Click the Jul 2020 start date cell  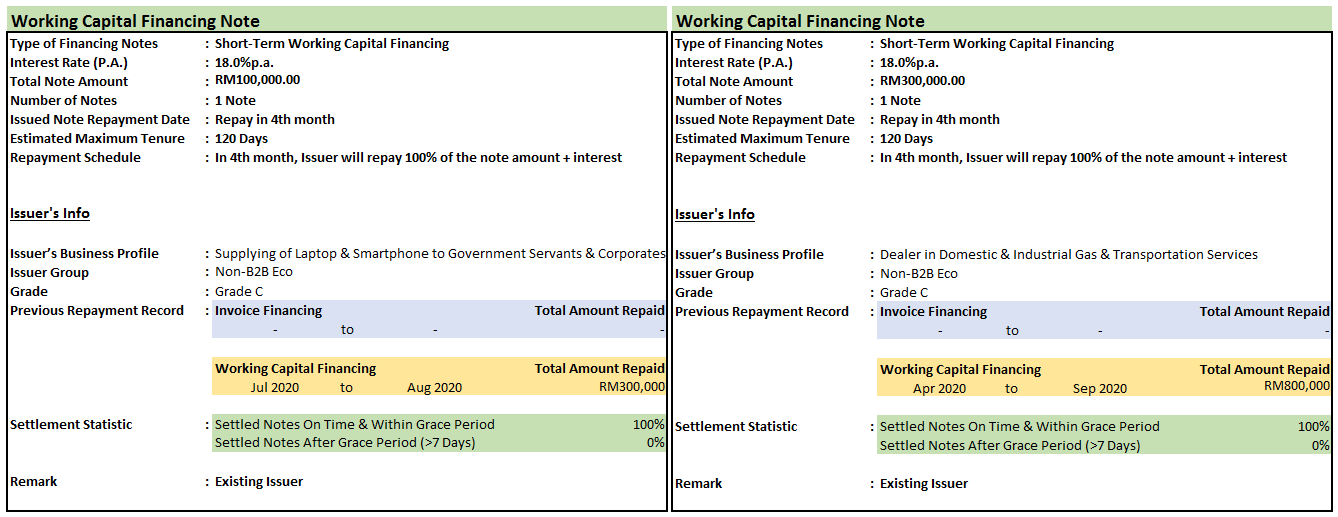275,388
